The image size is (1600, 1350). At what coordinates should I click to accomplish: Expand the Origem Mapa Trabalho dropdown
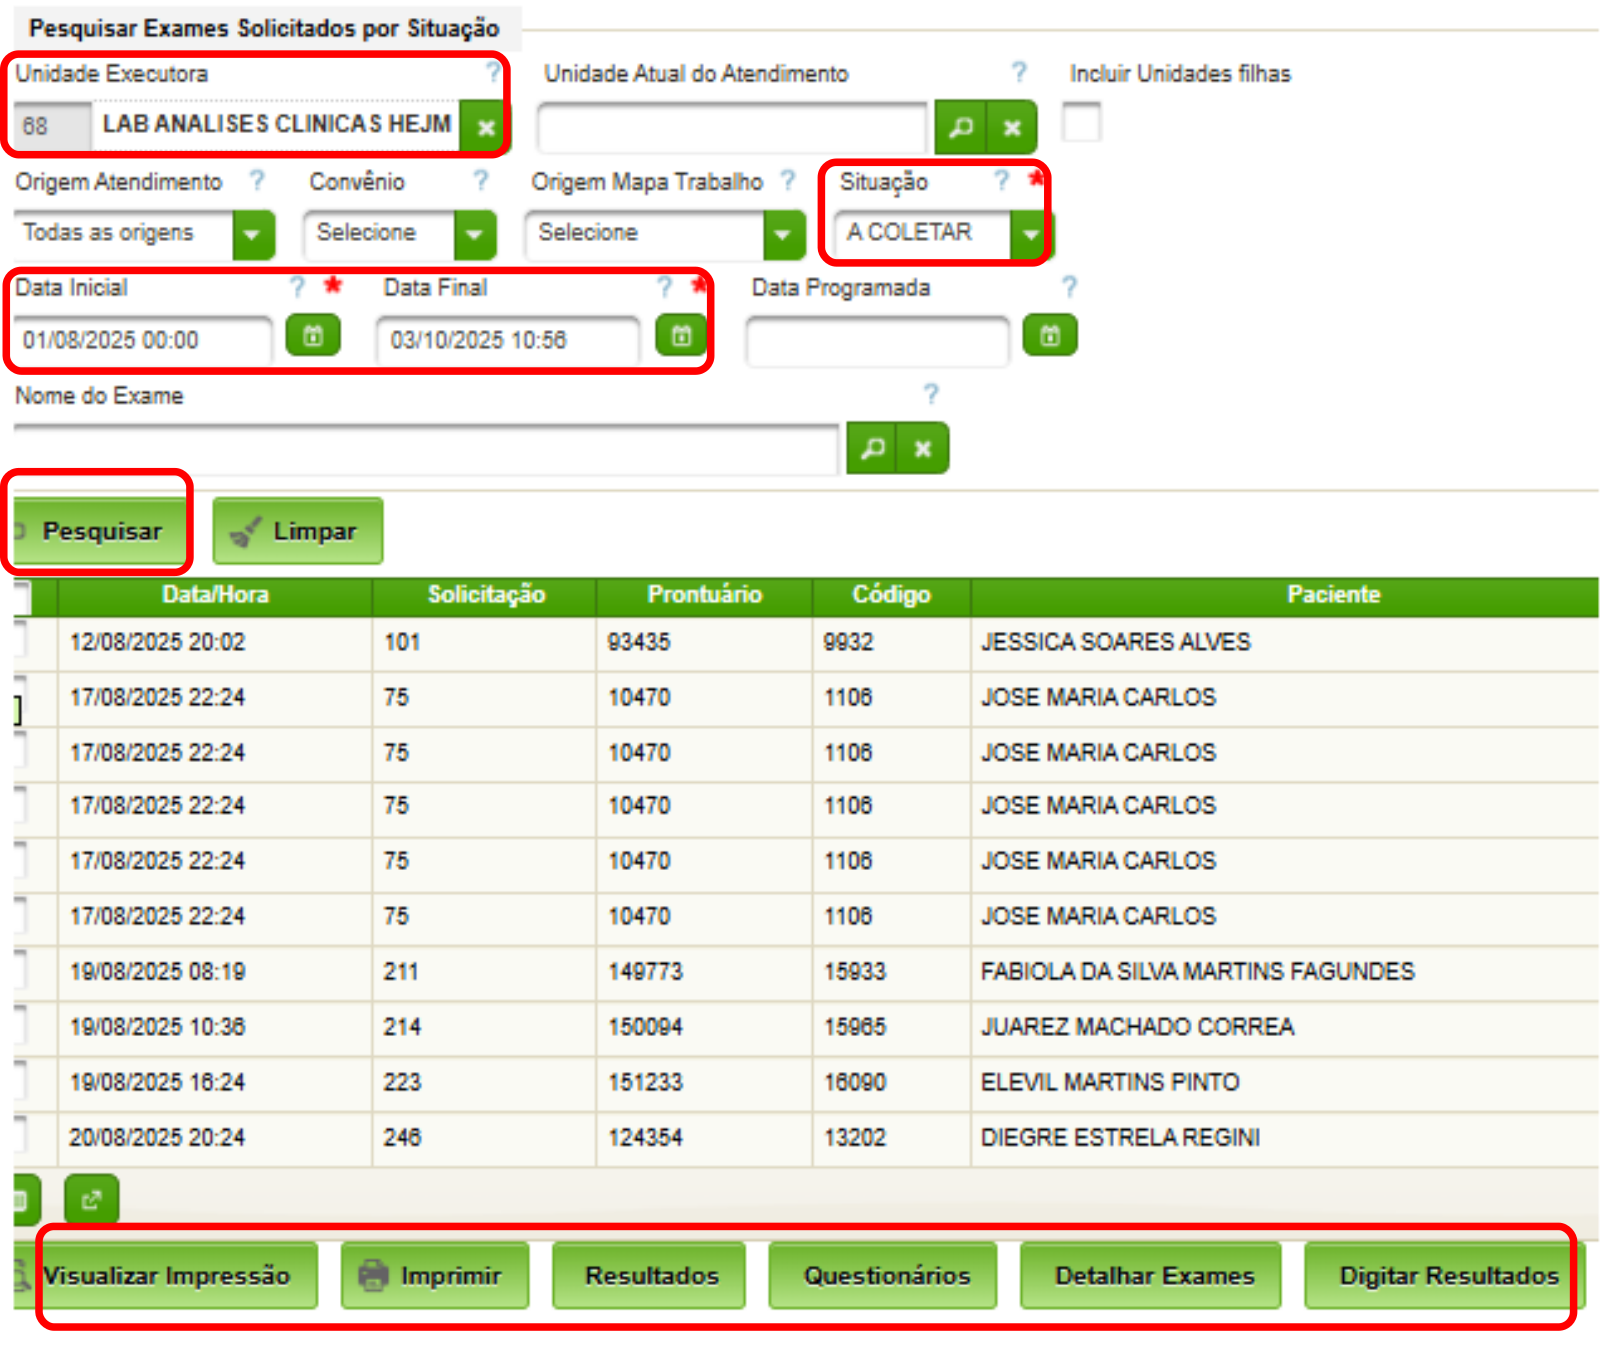[784, 235]
